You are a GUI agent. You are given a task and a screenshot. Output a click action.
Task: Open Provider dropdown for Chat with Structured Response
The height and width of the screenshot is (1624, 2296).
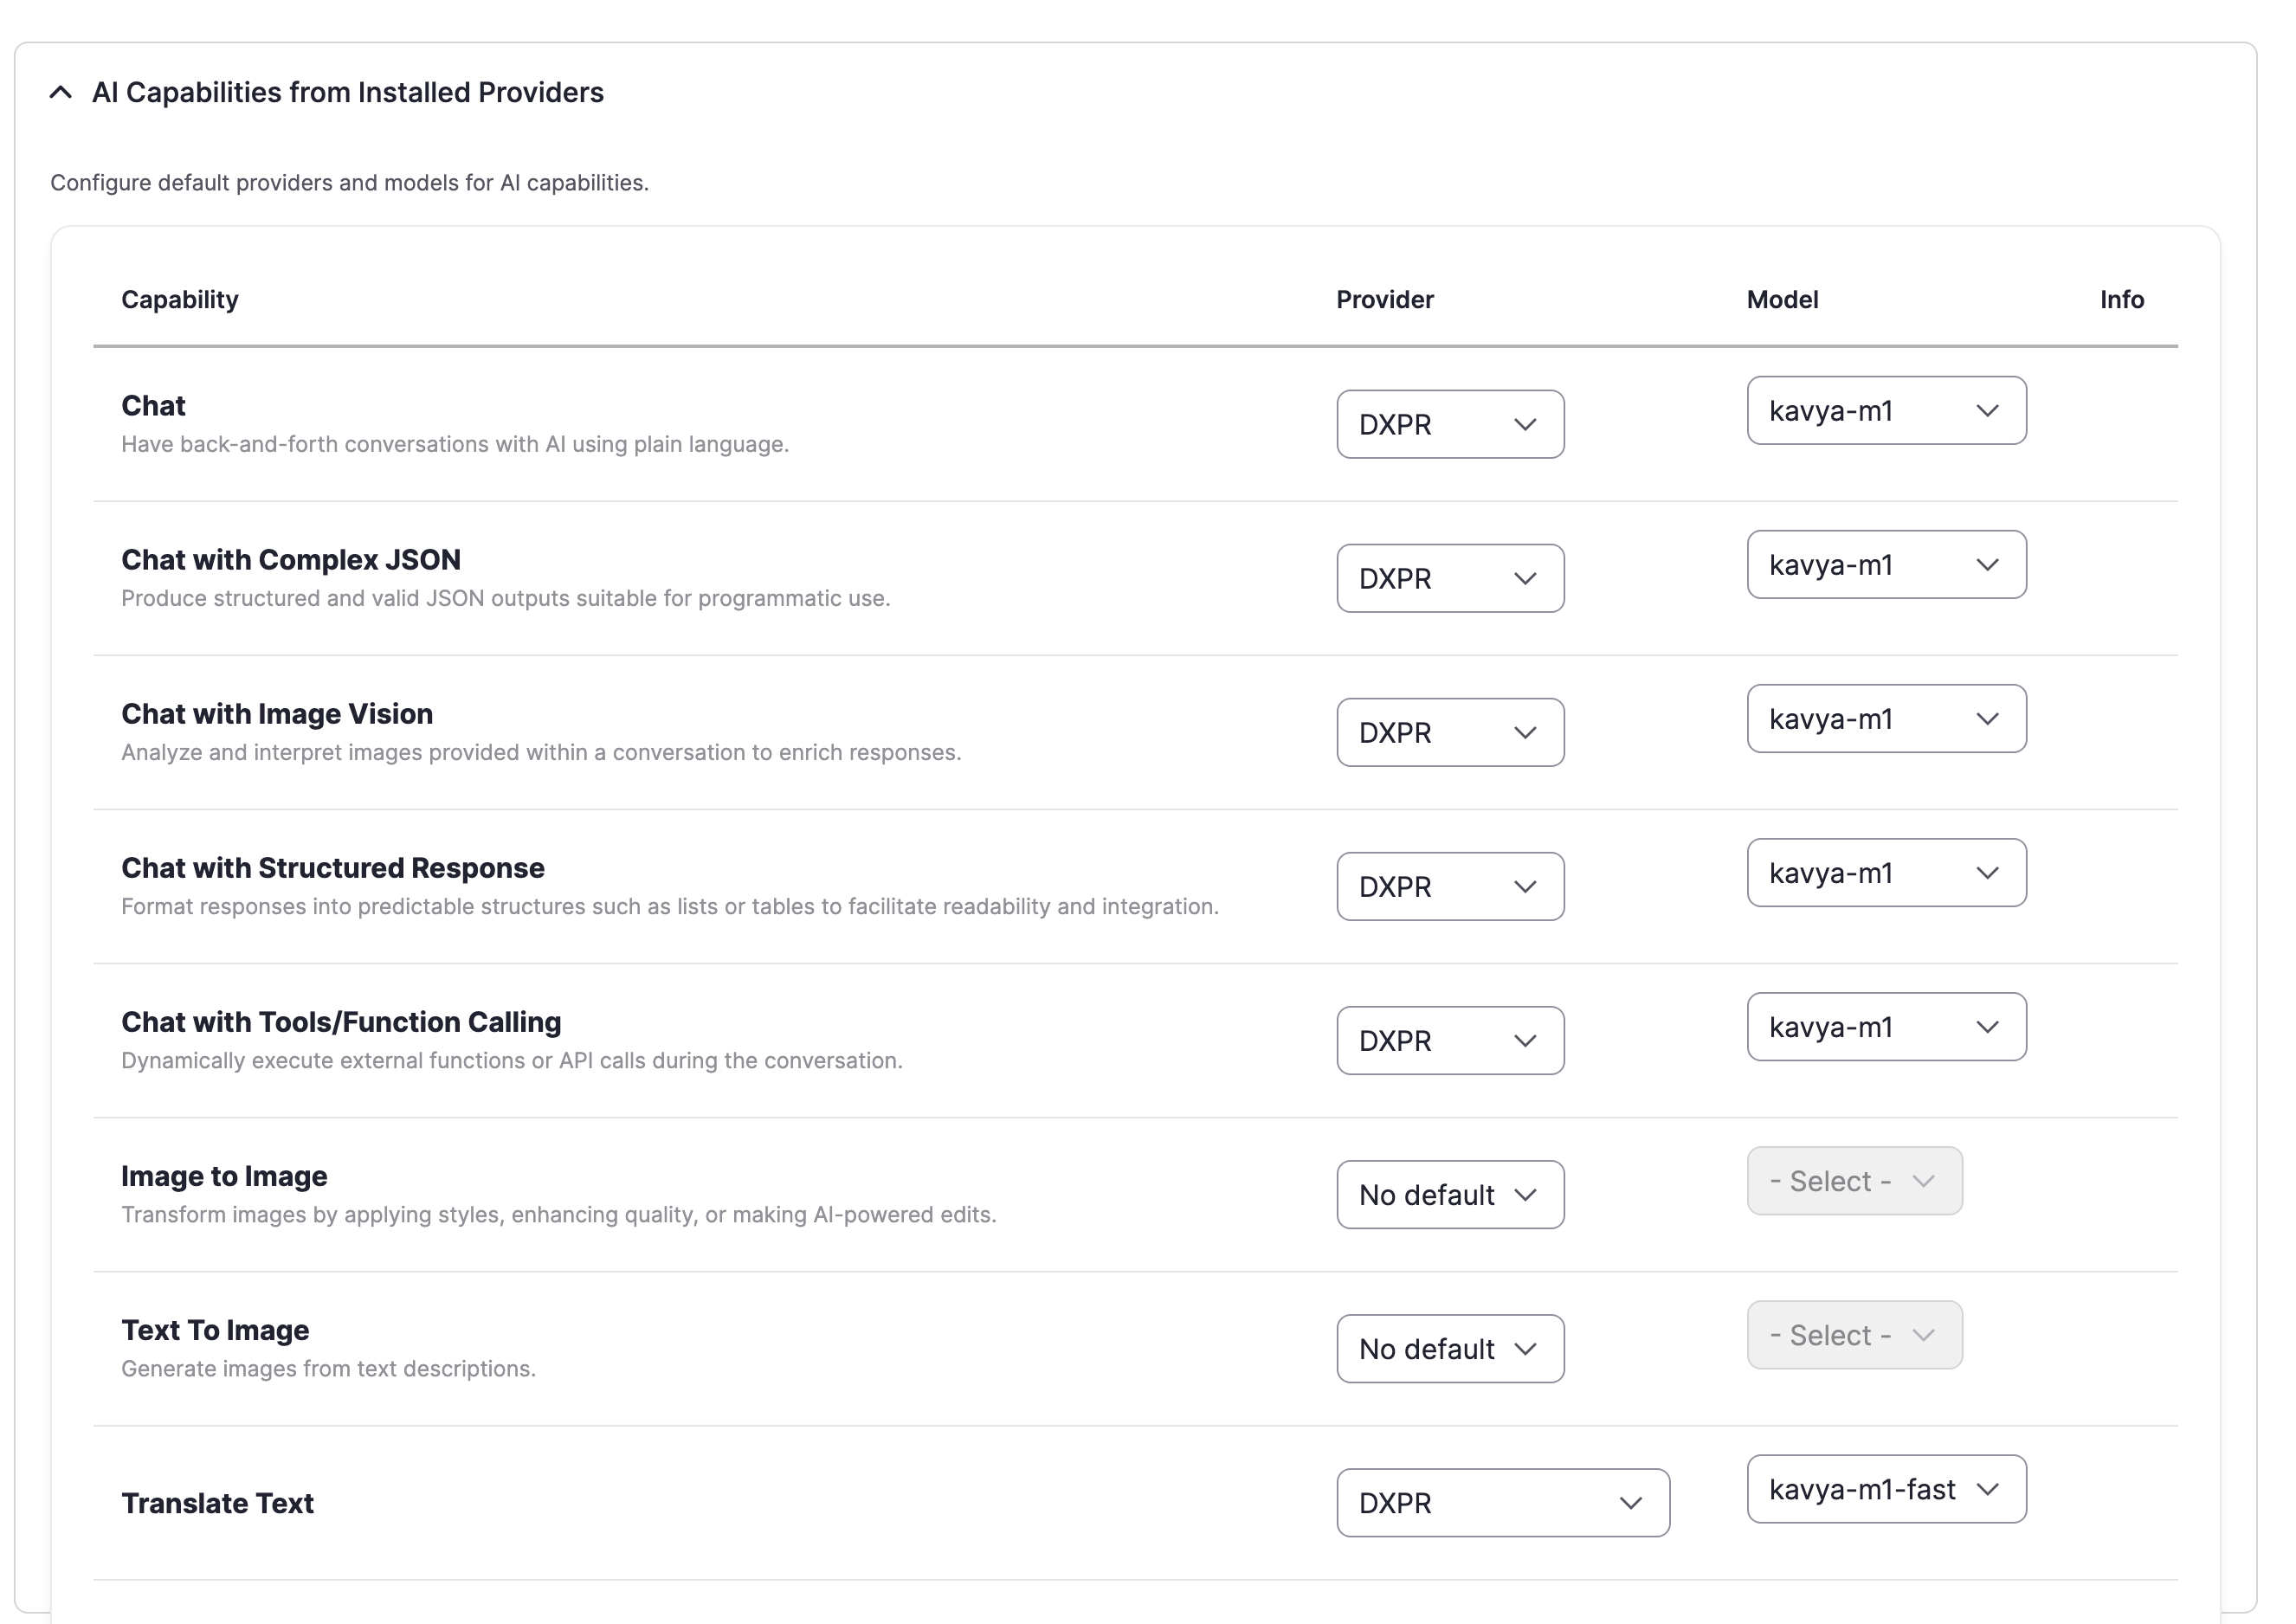point(1450,886)
